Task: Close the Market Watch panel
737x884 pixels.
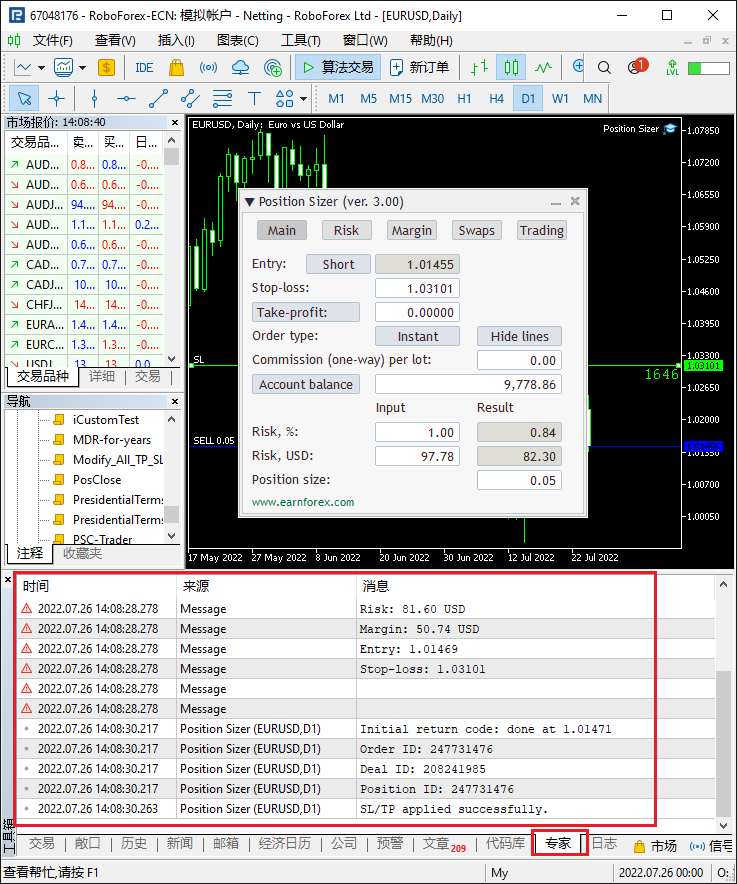Action: coord(175,122)
